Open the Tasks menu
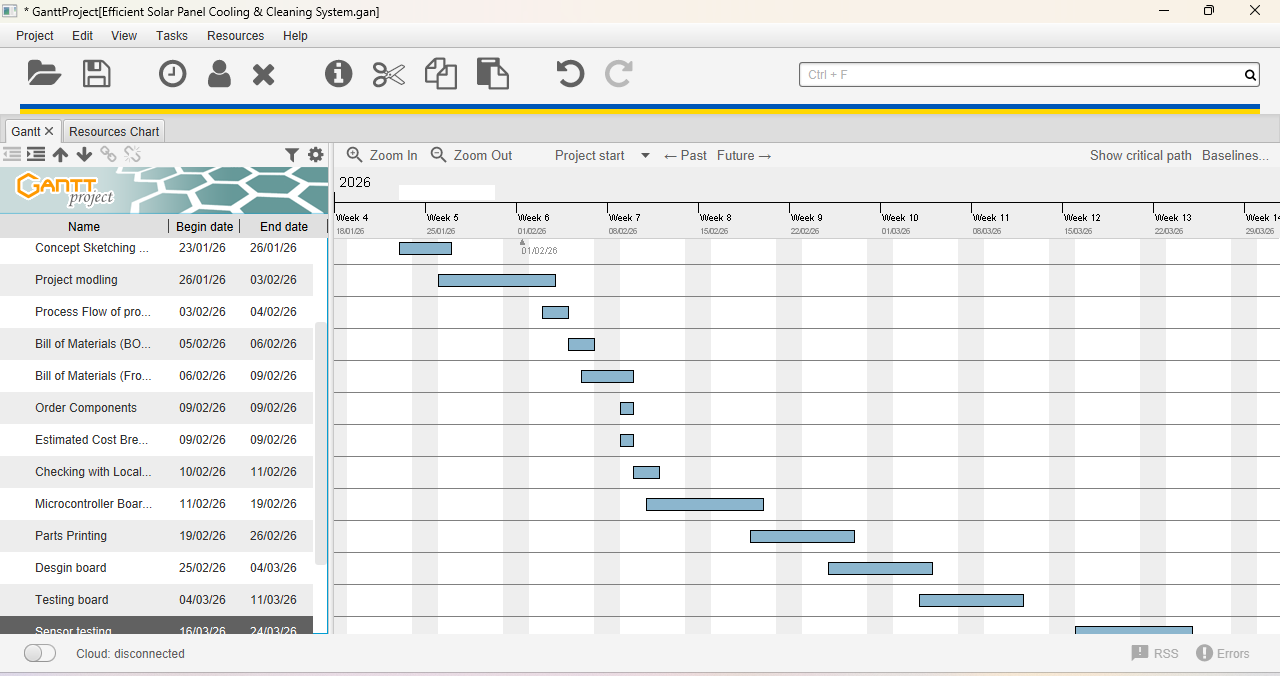The width and height of the screenshot is (1280, 676). click(172, 35)
